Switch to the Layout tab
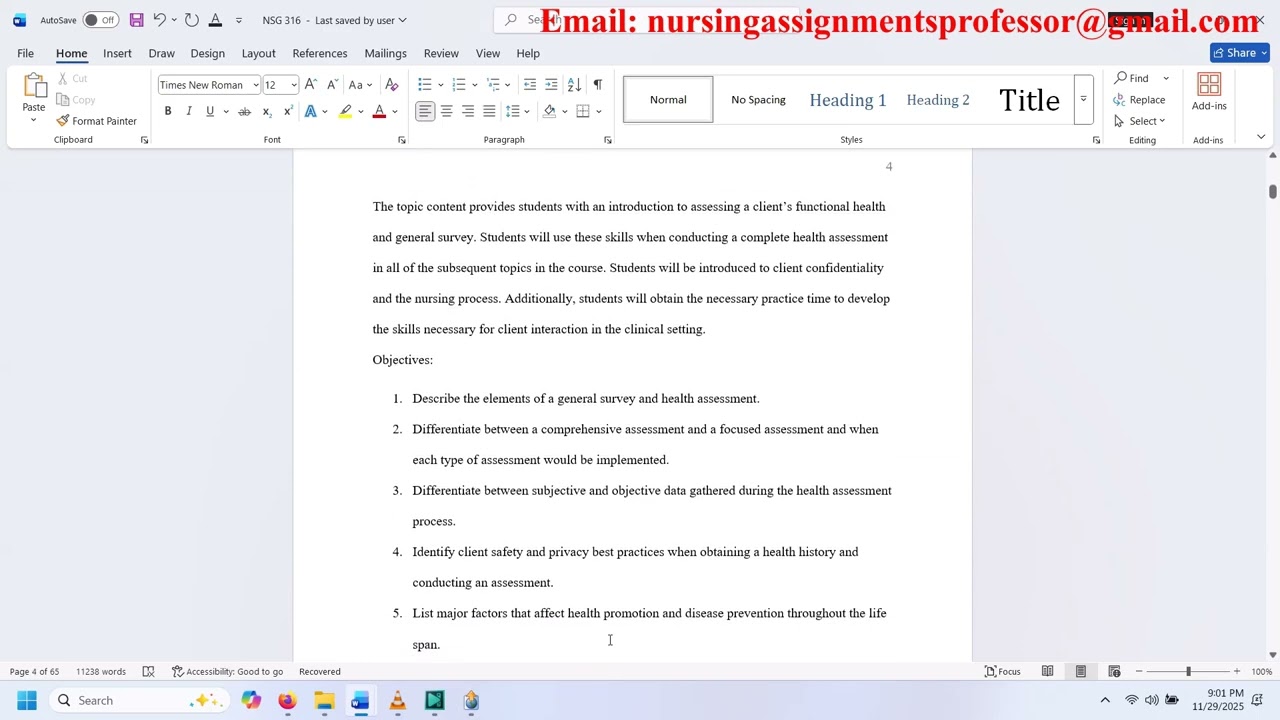Screen dimensions: 1280x720 point(258,53)
